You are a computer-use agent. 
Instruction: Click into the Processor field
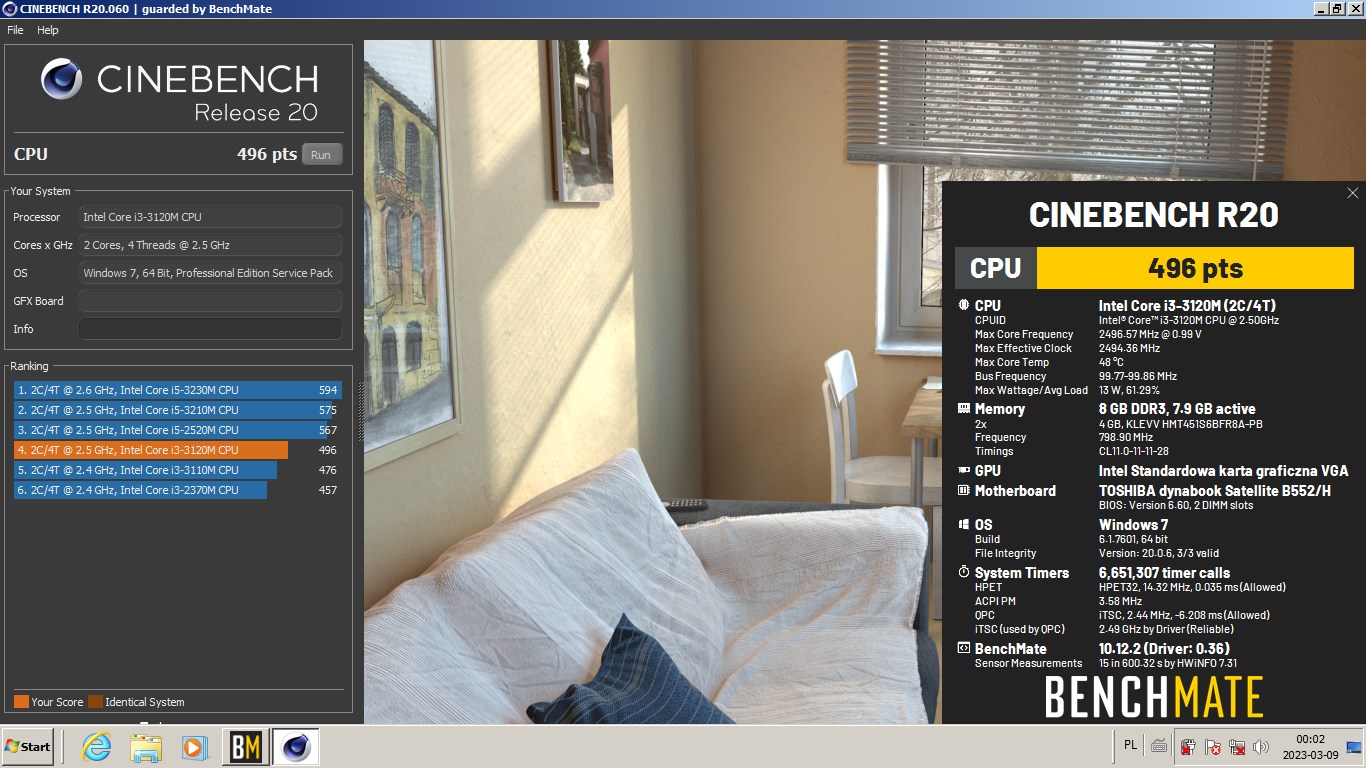(210, 217)
